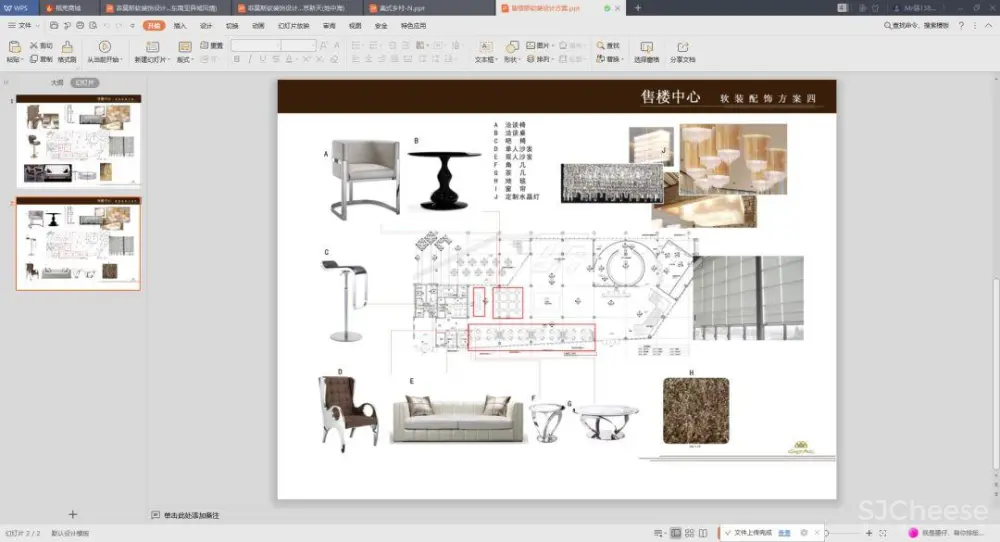Switch to slide sorter view in status bar

click(x=690, y=533)
